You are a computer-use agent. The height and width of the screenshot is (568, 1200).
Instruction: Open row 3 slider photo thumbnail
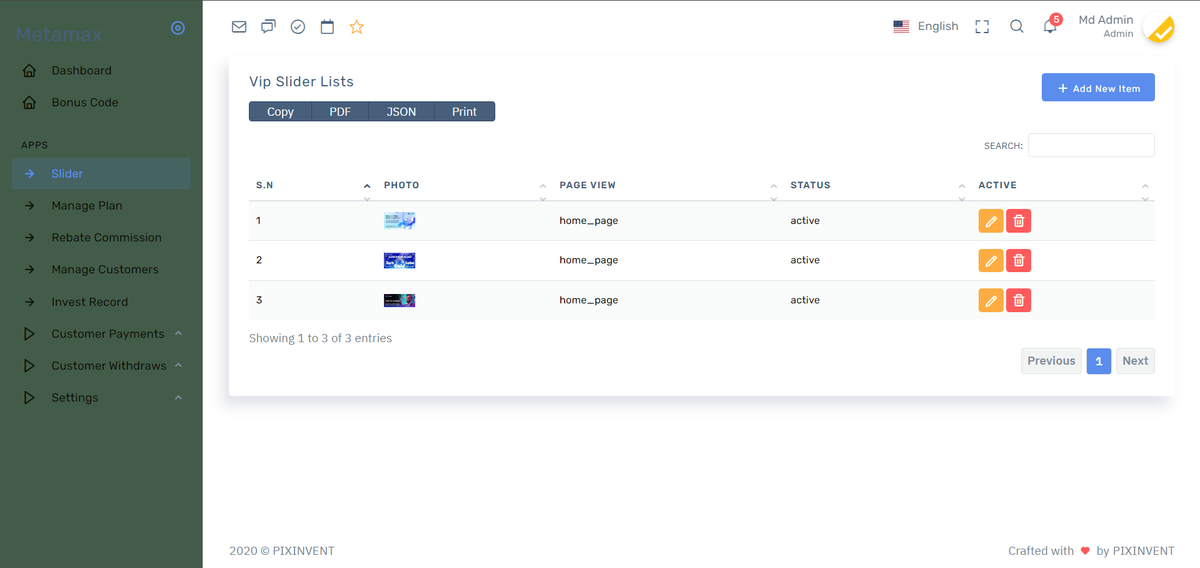tap(400, 300)
